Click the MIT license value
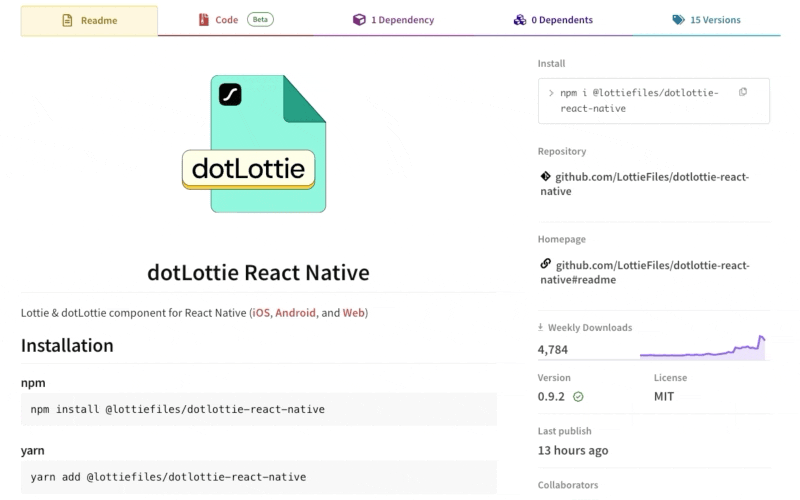The image size is (800, 500). (x=664, y=396)
